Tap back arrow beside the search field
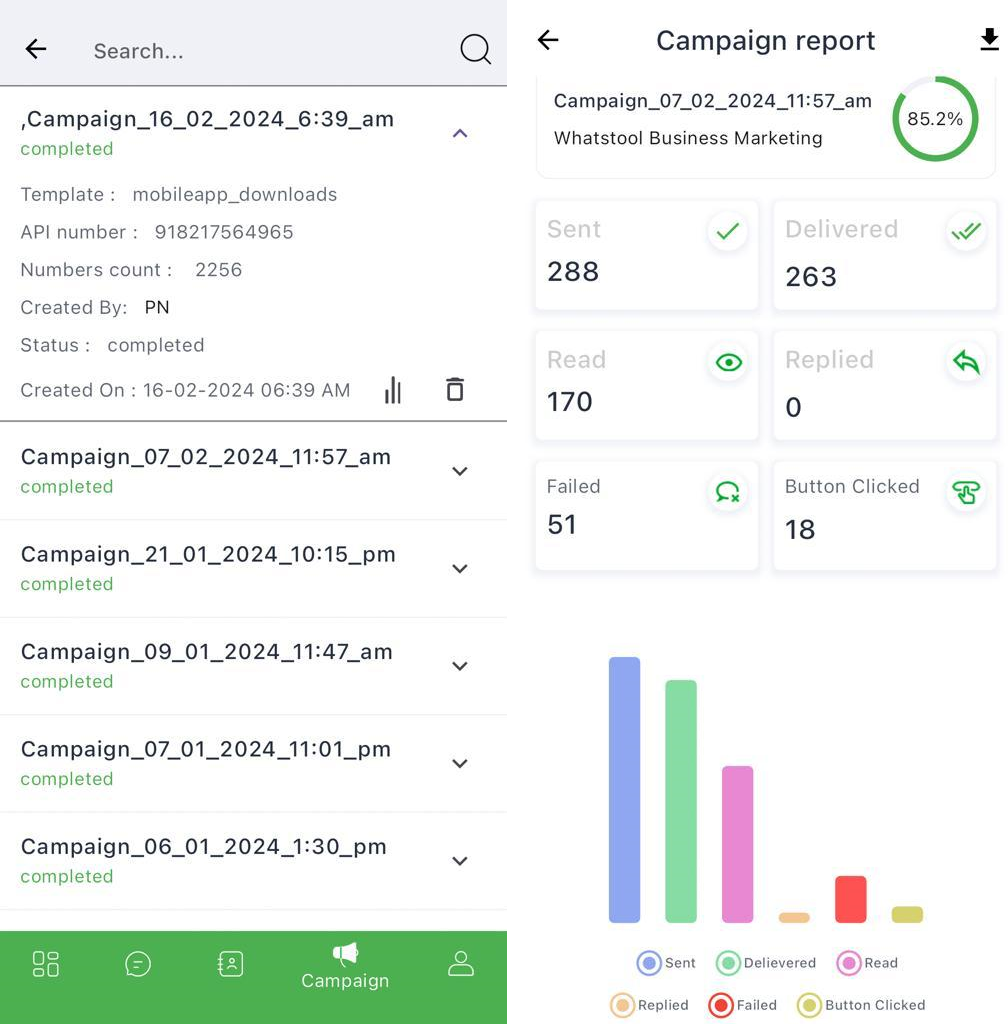The height and width of the screenshot is (1024, 1008). [36, 49]
